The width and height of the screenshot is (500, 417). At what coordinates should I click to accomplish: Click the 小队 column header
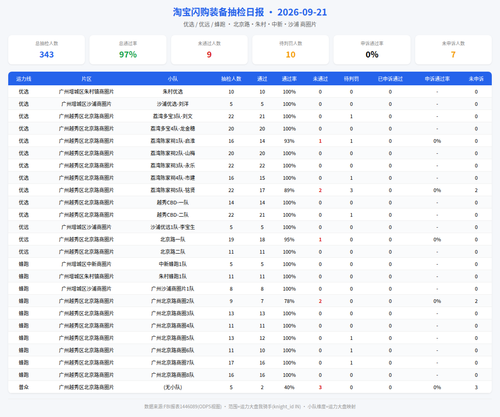pyautogui.click(x=173, y=79)
